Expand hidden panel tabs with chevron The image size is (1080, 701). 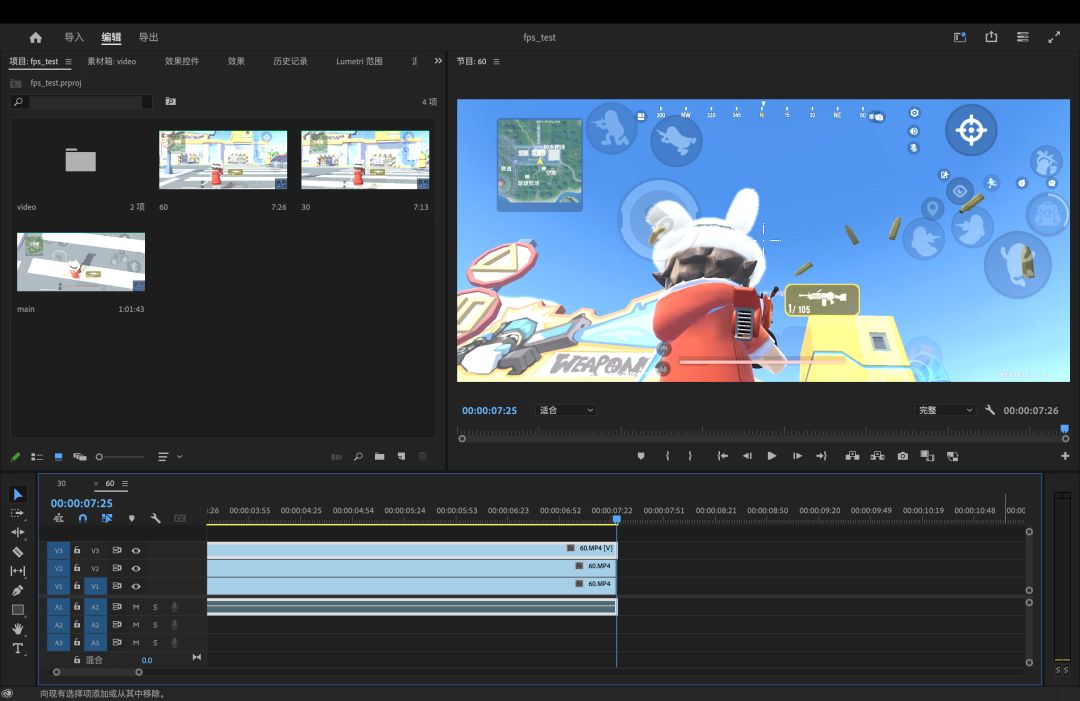(x=438, y=61)
